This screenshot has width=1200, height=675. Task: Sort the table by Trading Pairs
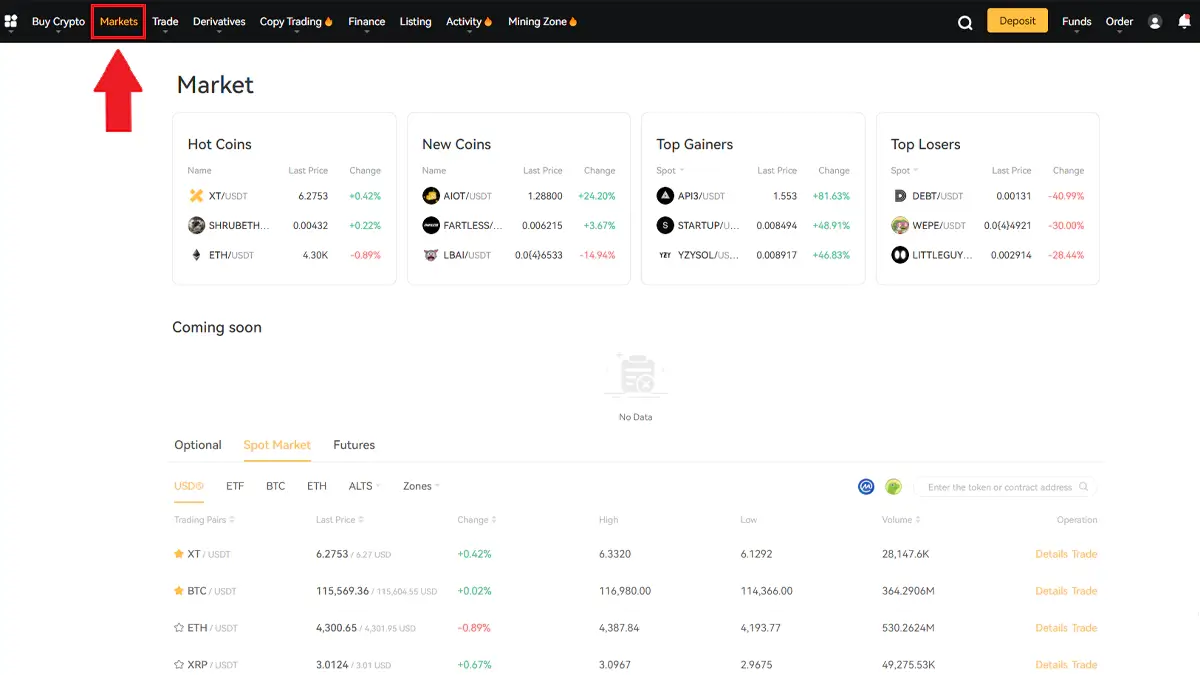[x=205, y=520]
